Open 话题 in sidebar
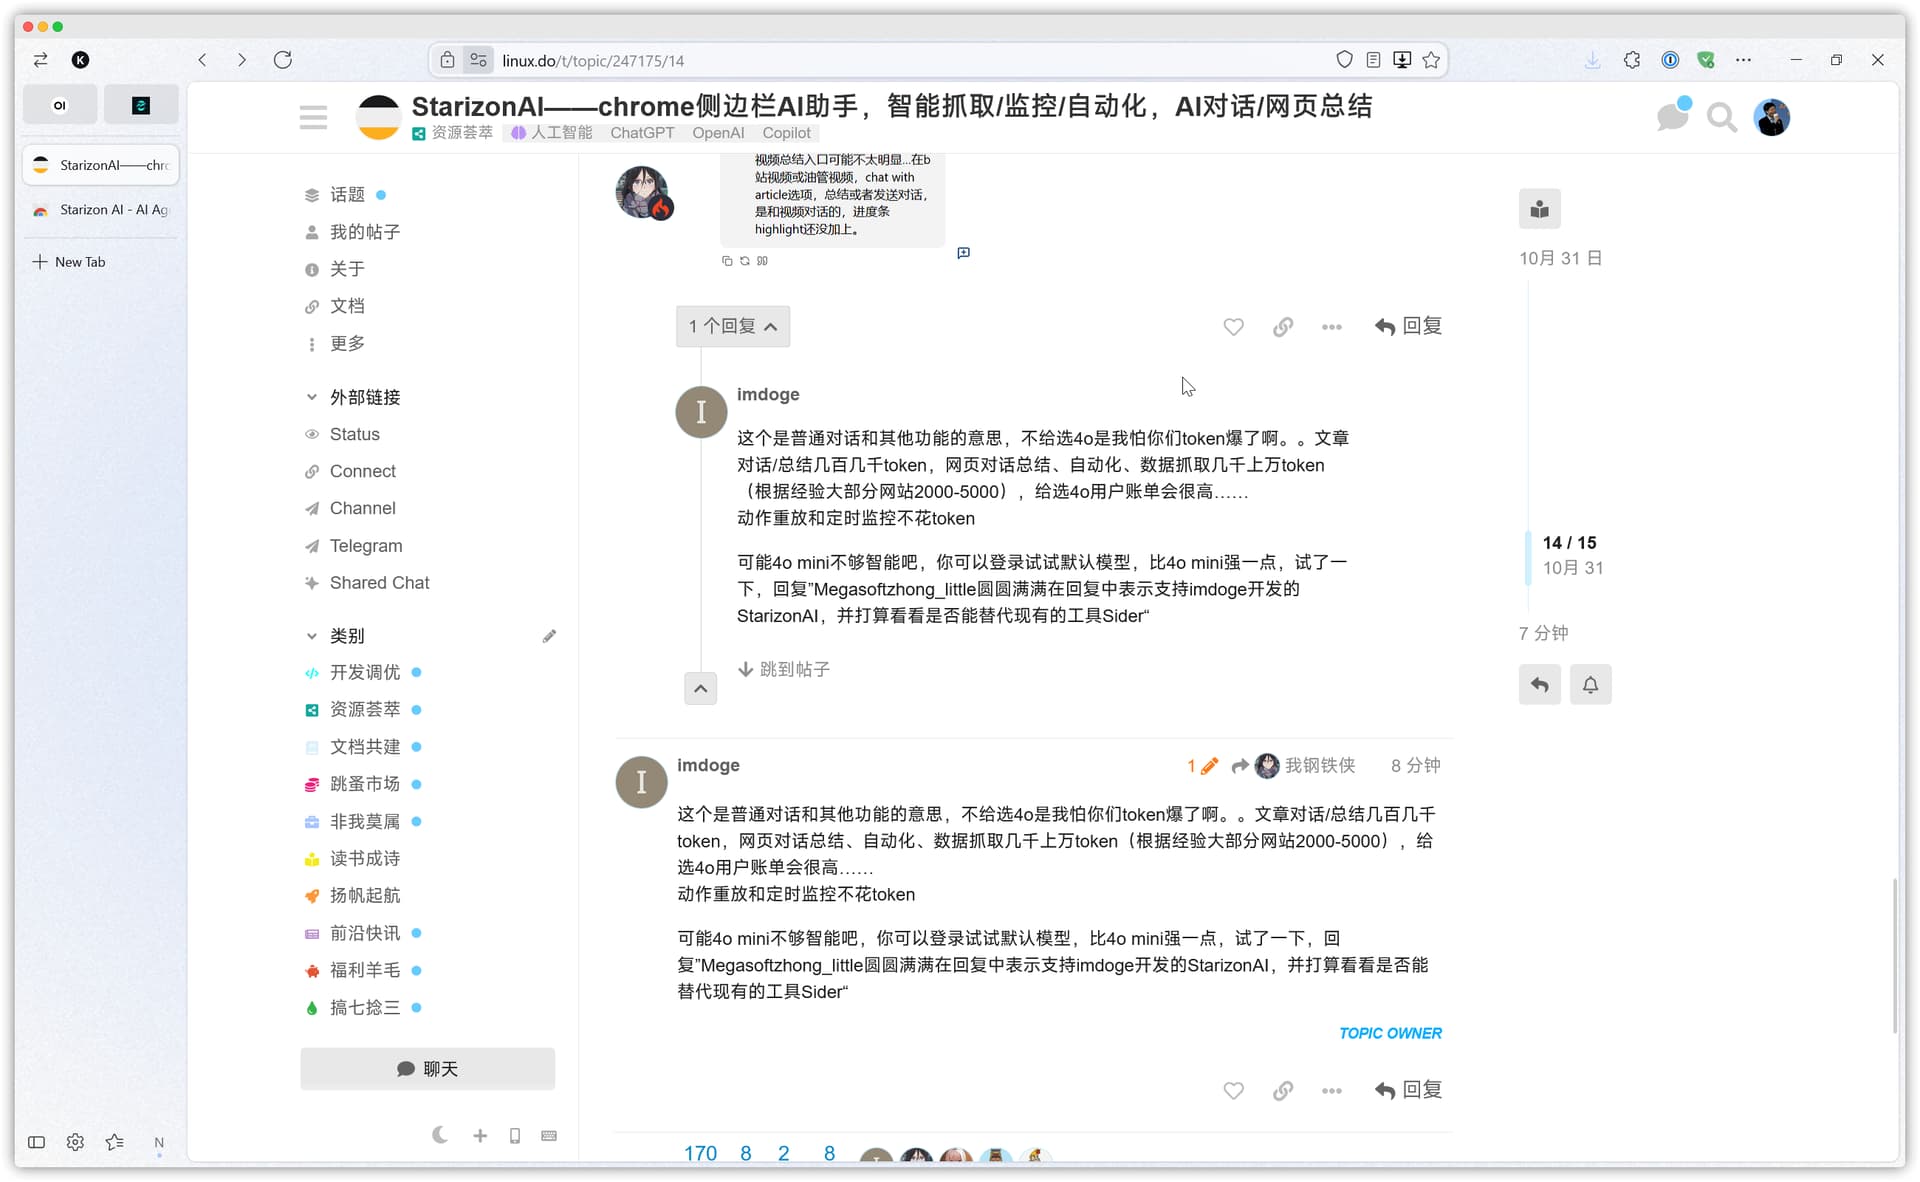This screenshot has width=1920, height=1182. pyautogui.click(x=347, y=195)
